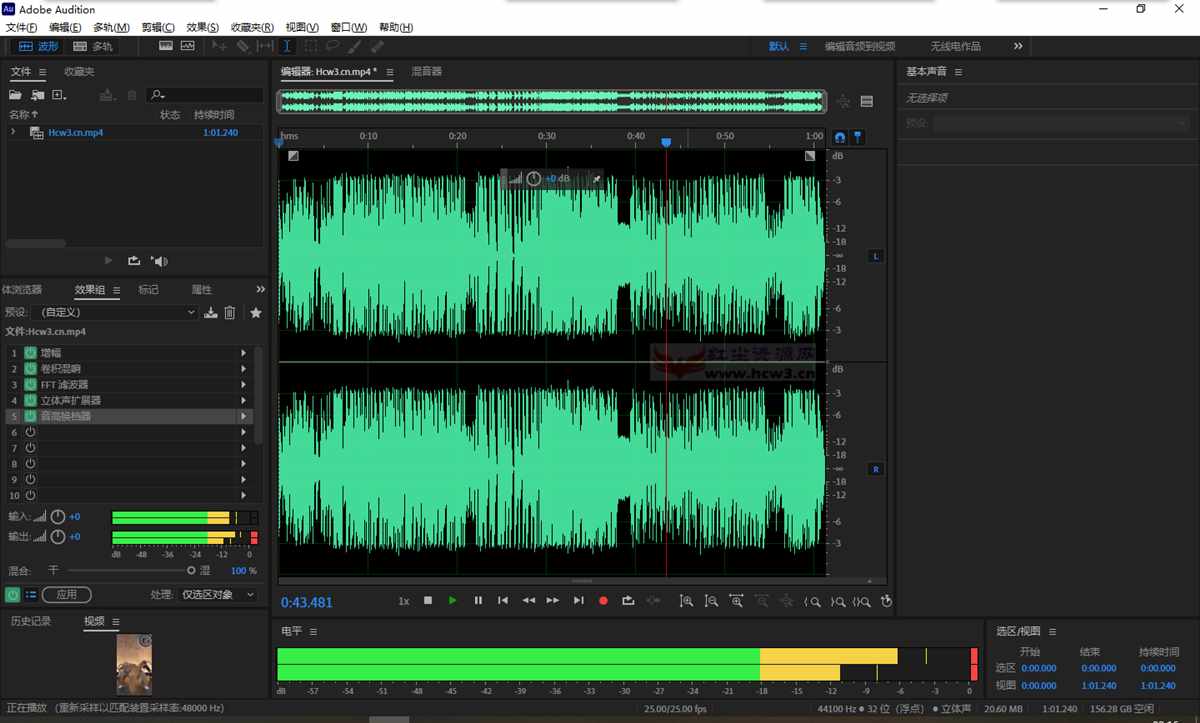Show the spectral frequency display

165,46
